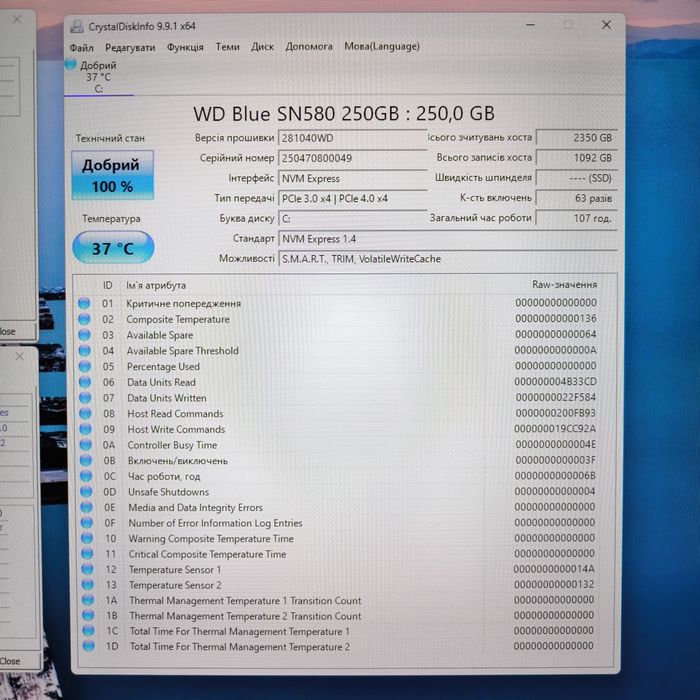Click status icon for Включень/виключень row
700x700 pixels.
pos(86,460)
